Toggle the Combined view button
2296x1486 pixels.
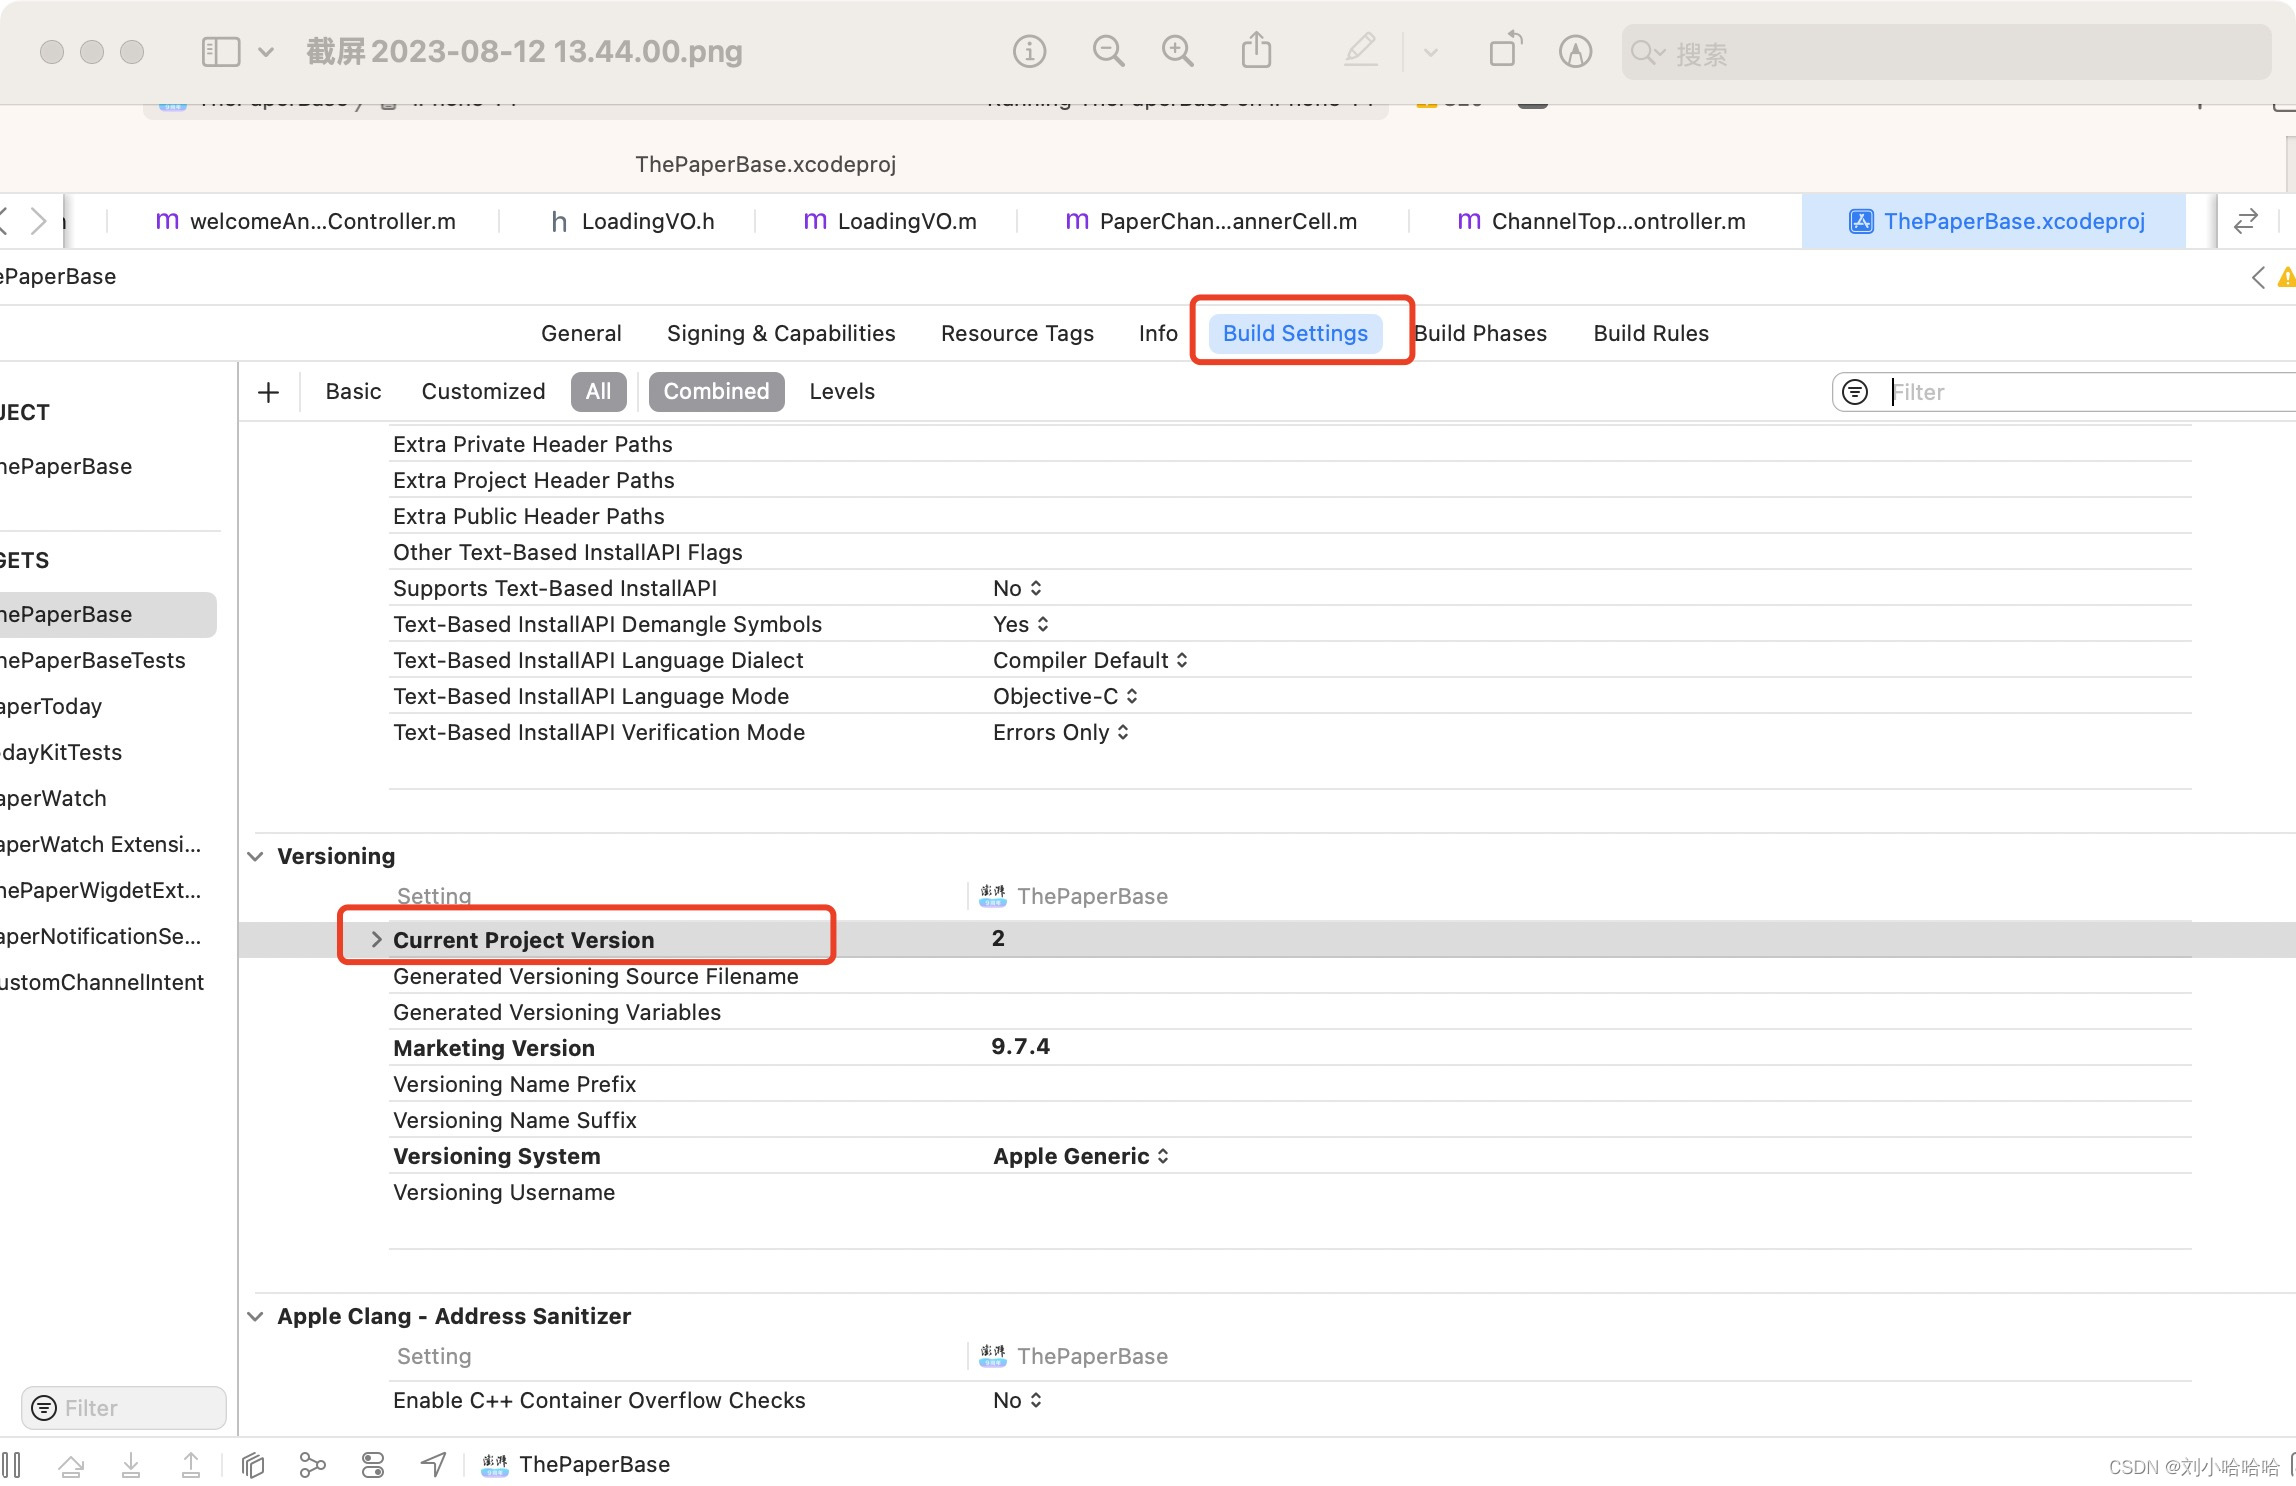(x=716, y=390)
